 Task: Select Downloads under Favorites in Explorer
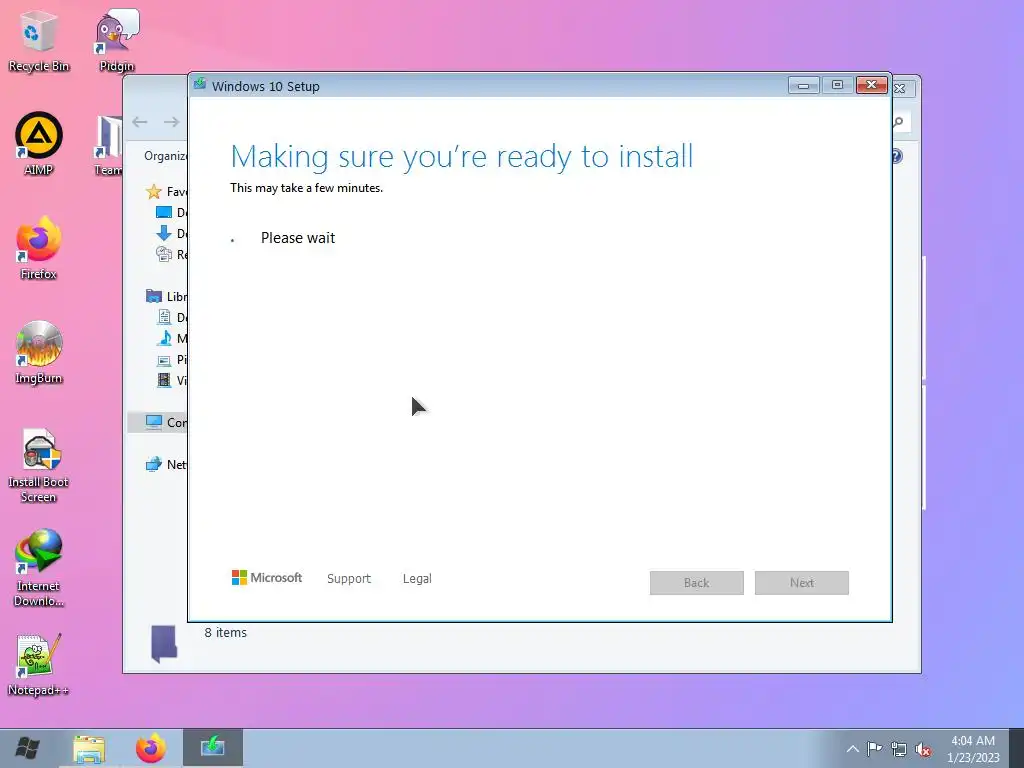click(x=171, y=233)
